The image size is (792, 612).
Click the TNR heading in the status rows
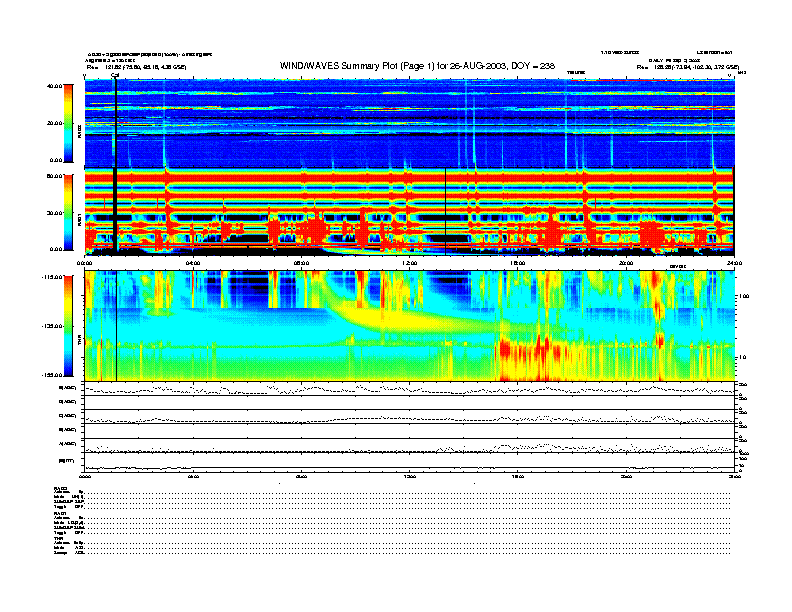point(58,538)
